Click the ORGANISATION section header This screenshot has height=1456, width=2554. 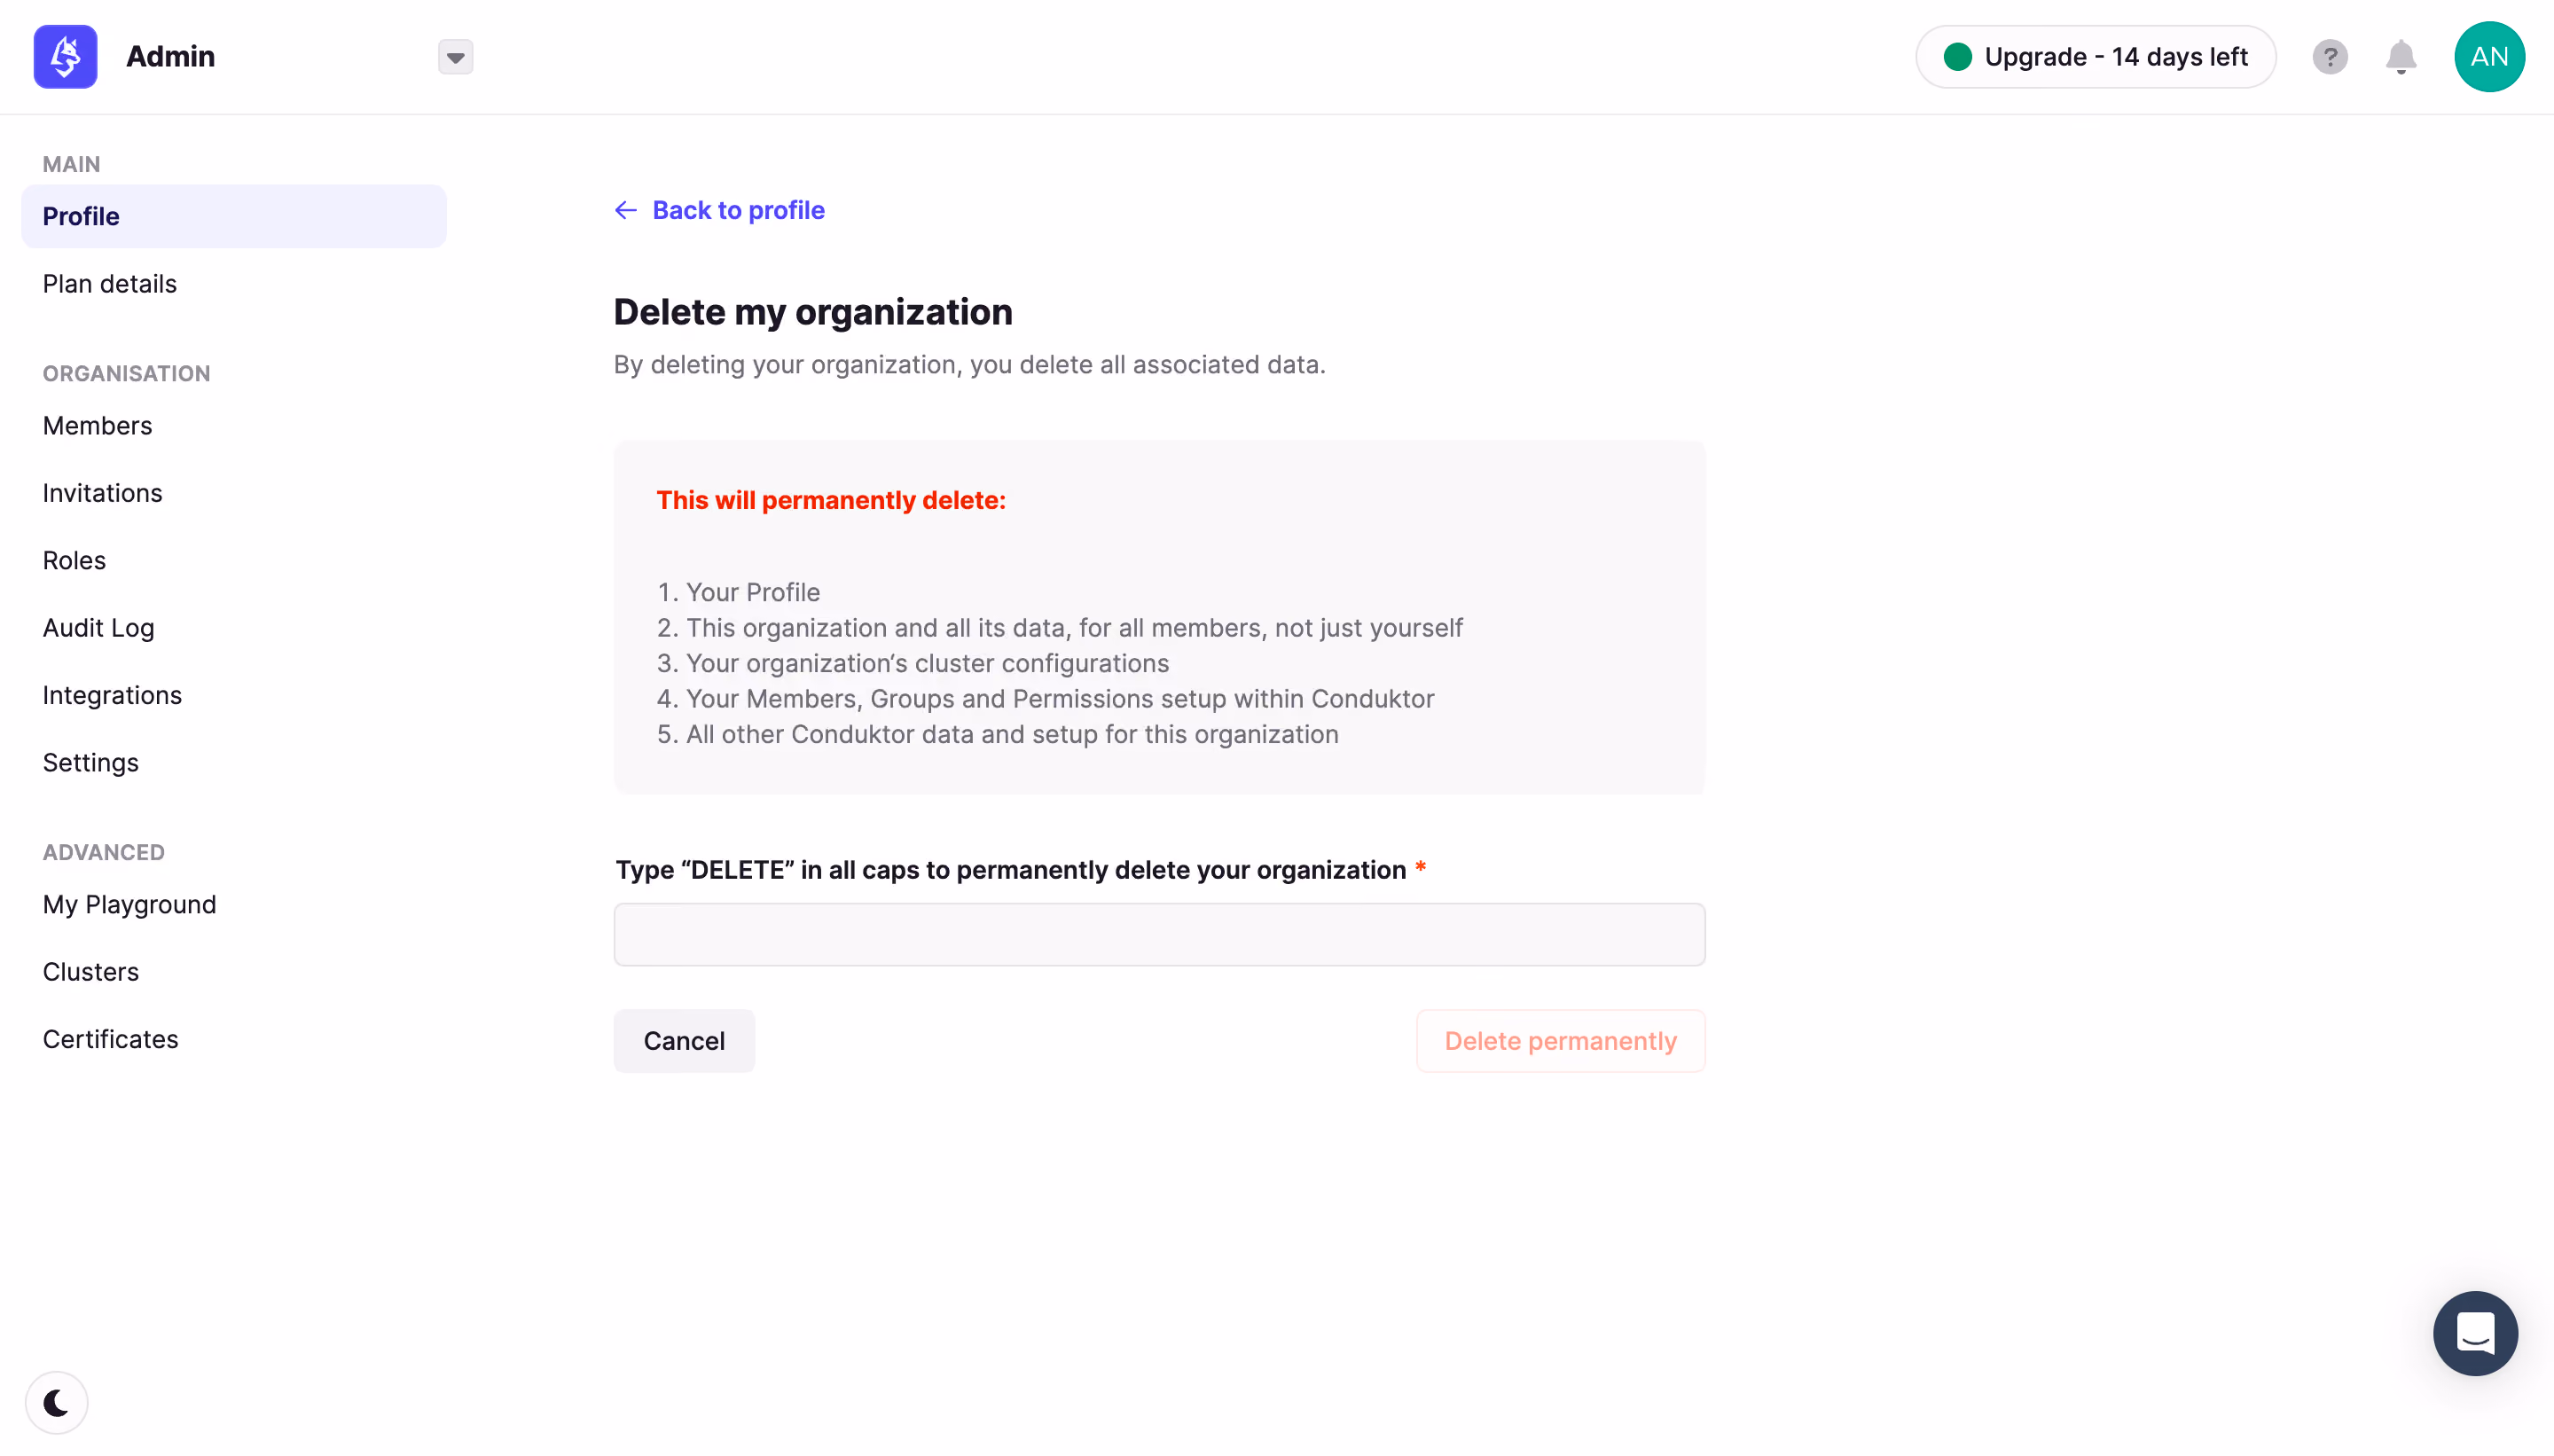click(126, 373)
